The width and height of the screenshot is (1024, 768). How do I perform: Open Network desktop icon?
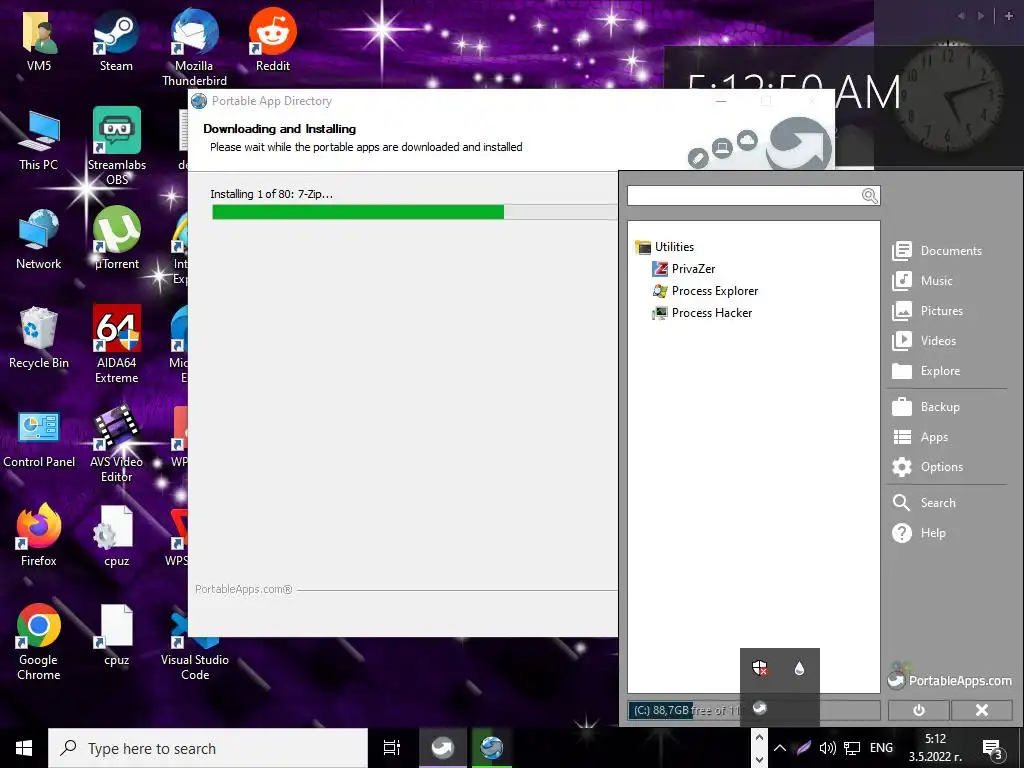coord(39,240)
